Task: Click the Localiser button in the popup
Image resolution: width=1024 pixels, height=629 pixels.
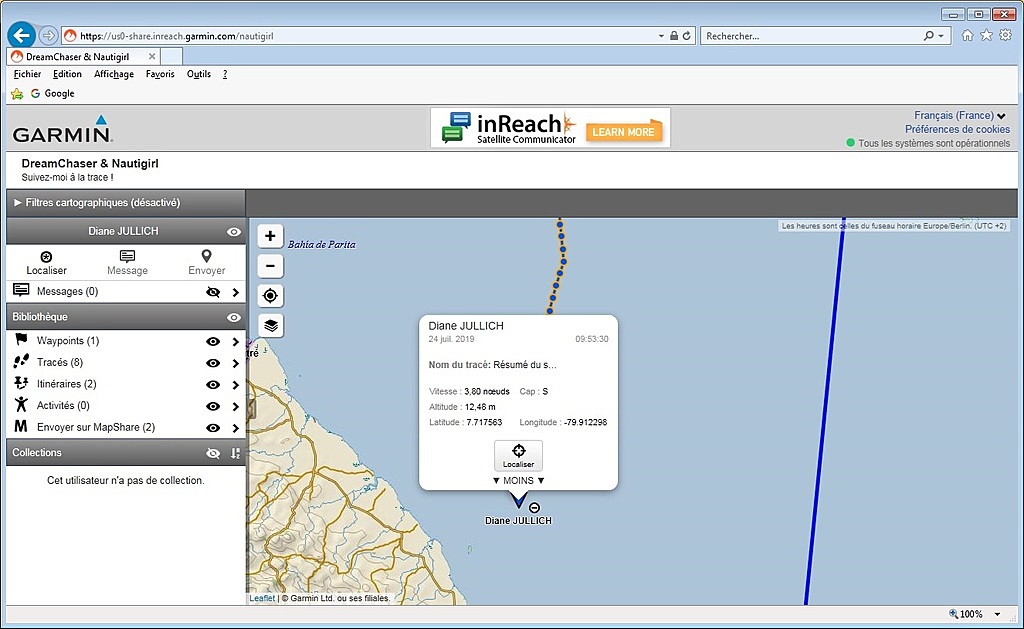Action: (519, 455)
